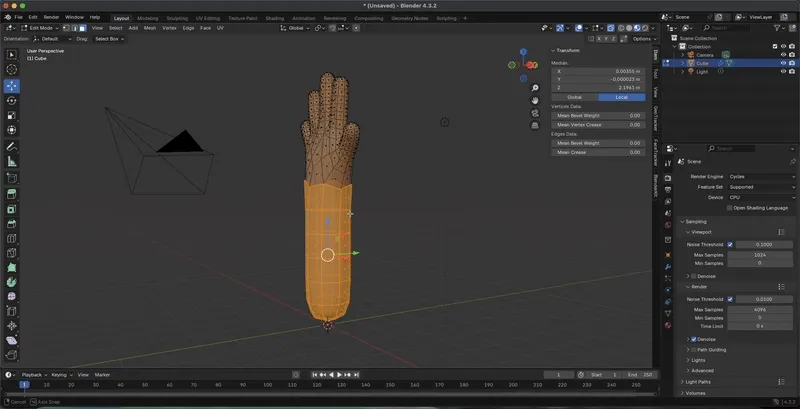Open the viewport Options button
This screenshot has height=409, width=800.
[642, 39]
